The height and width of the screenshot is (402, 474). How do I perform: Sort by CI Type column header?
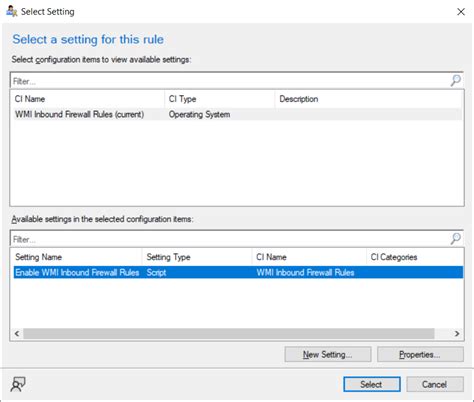pos(220,99)
